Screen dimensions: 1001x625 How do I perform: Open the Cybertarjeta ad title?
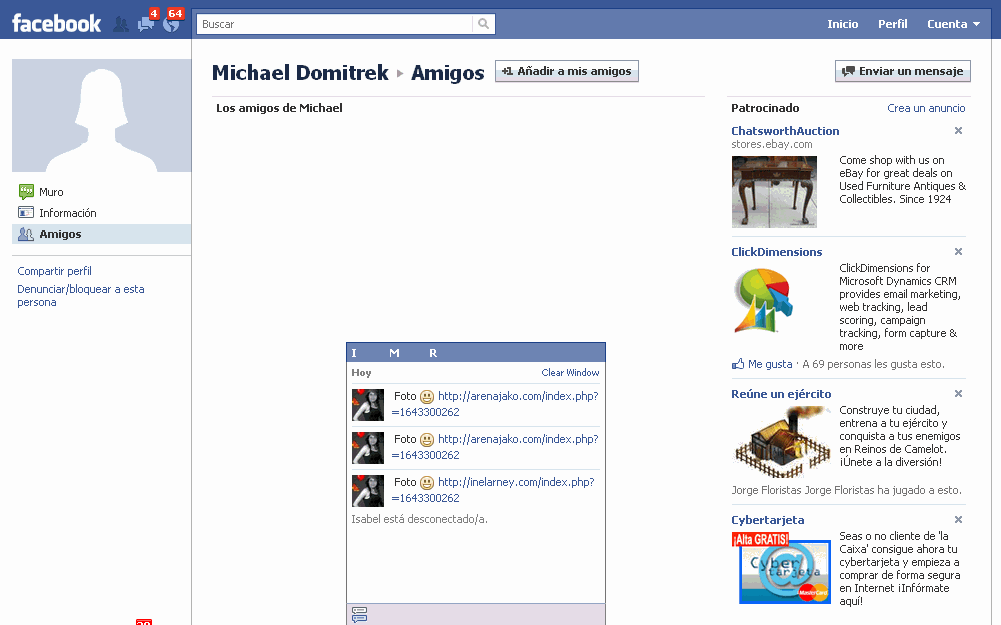pos(768,520)
